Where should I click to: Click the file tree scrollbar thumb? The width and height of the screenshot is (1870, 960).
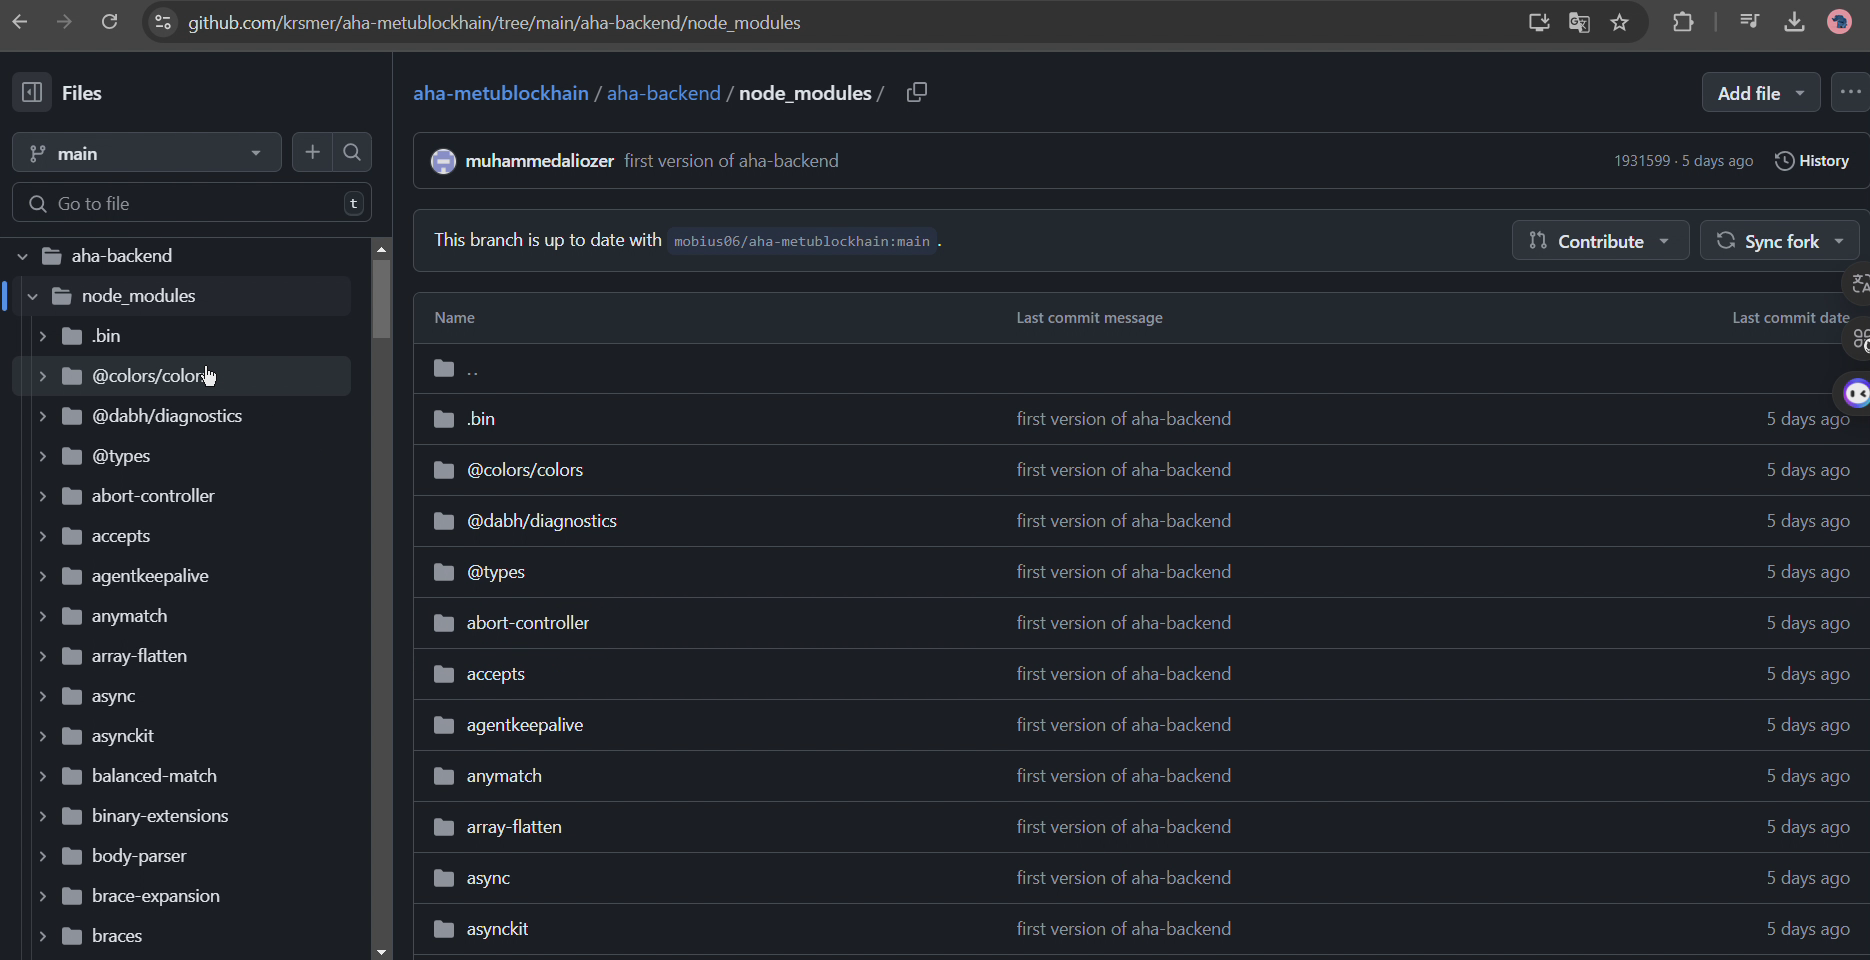pos(381,299)
